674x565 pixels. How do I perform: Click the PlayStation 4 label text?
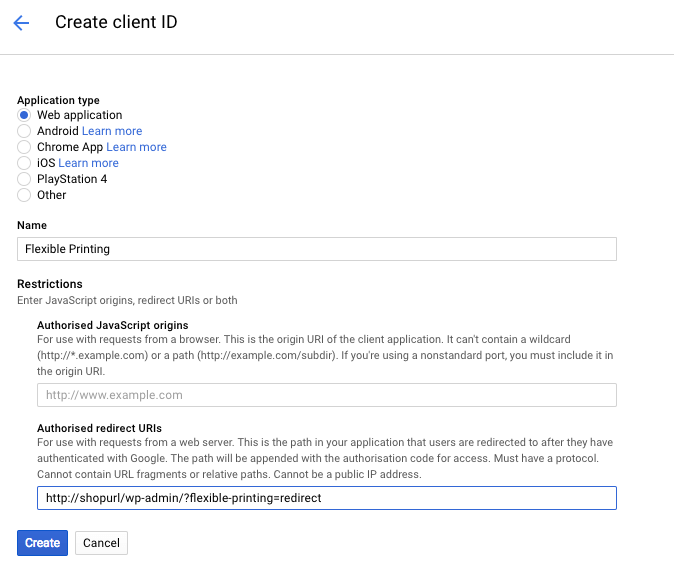[x=72, y=179]
